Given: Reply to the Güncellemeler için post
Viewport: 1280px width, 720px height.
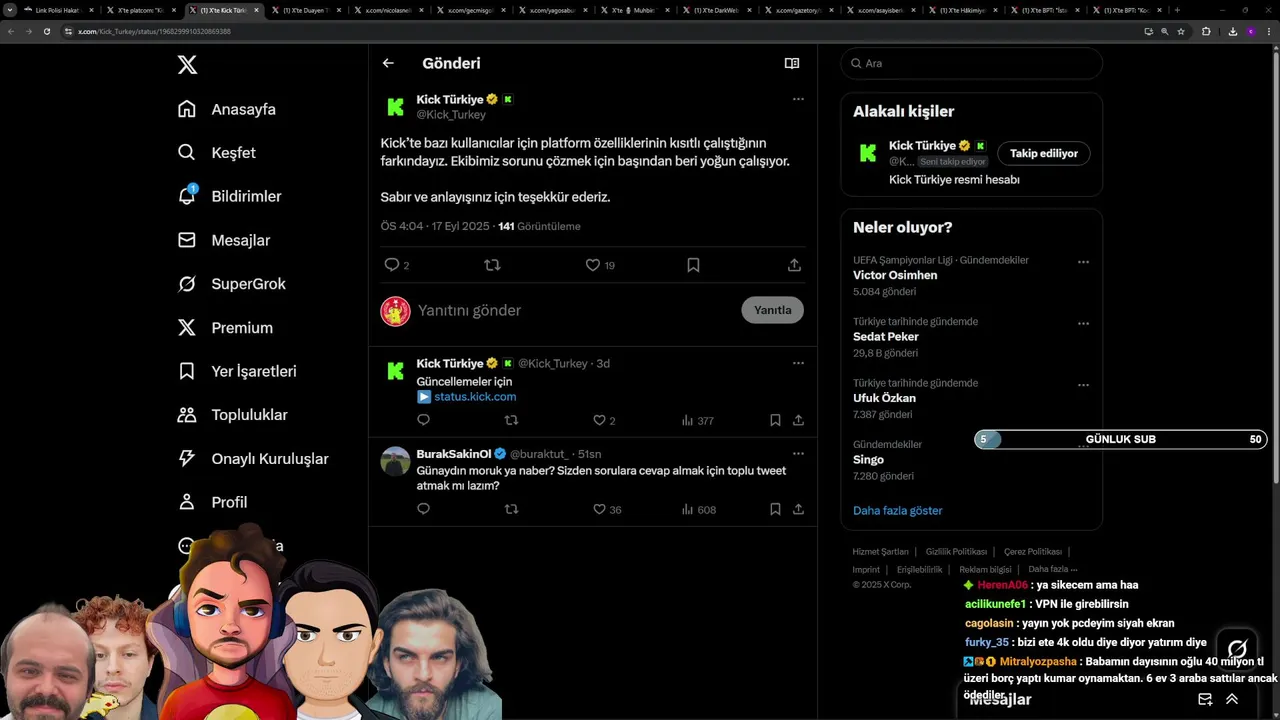Looking at the screenshot, I should (x=423, y=421).
